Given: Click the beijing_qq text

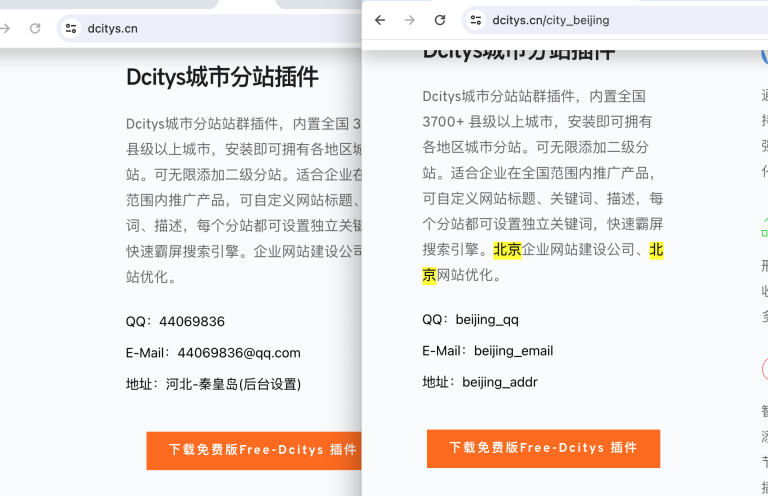Looking at the screenshot, I should click(x=487, y=320).
